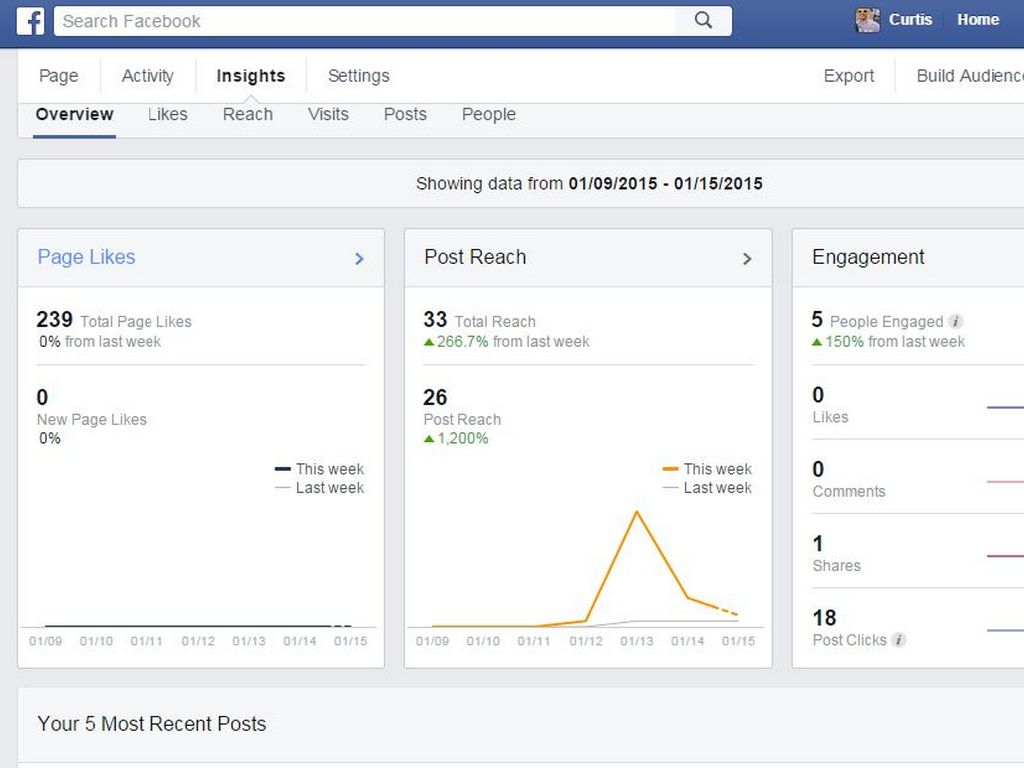Screen dimensions: 1024x768
Task: Click info icon next to People Engaged
Action: coord(956,321)
